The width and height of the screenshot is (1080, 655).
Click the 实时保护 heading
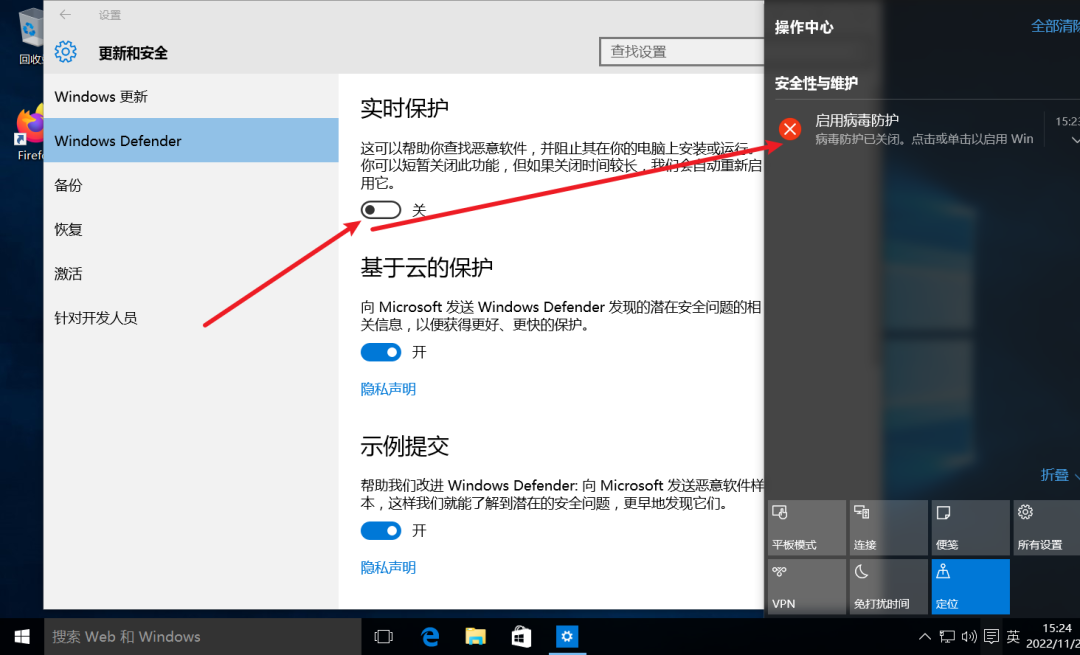click(x=404, y=108)
